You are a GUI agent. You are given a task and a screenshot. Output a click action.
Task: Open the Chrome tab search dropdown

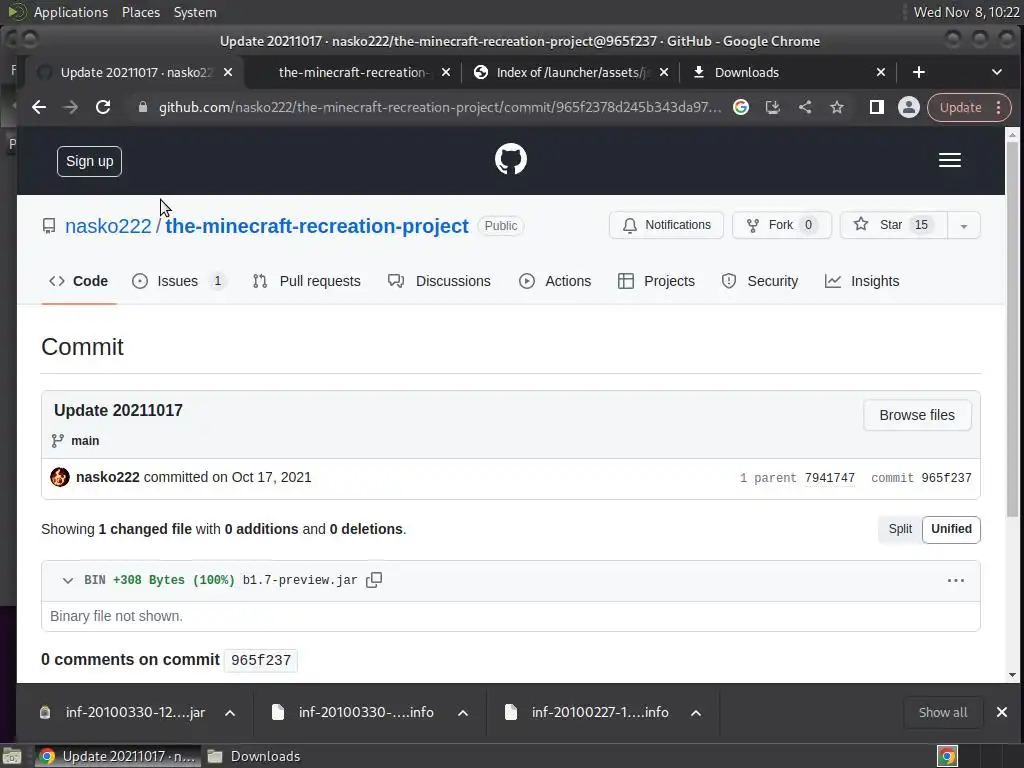click(x=997, y=72)
